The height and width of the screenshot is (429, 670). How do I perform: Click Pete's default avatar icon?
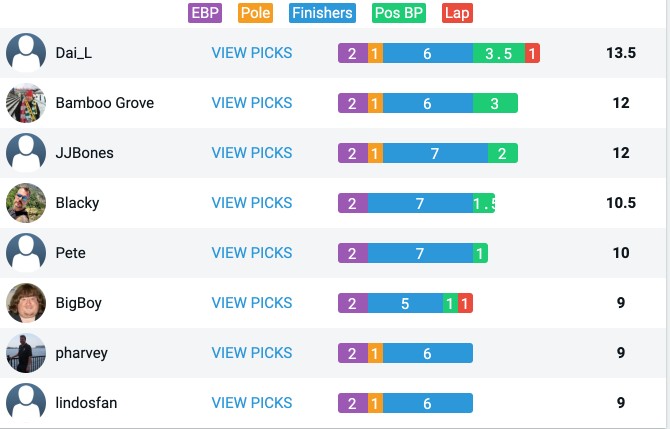pos(26,253)
